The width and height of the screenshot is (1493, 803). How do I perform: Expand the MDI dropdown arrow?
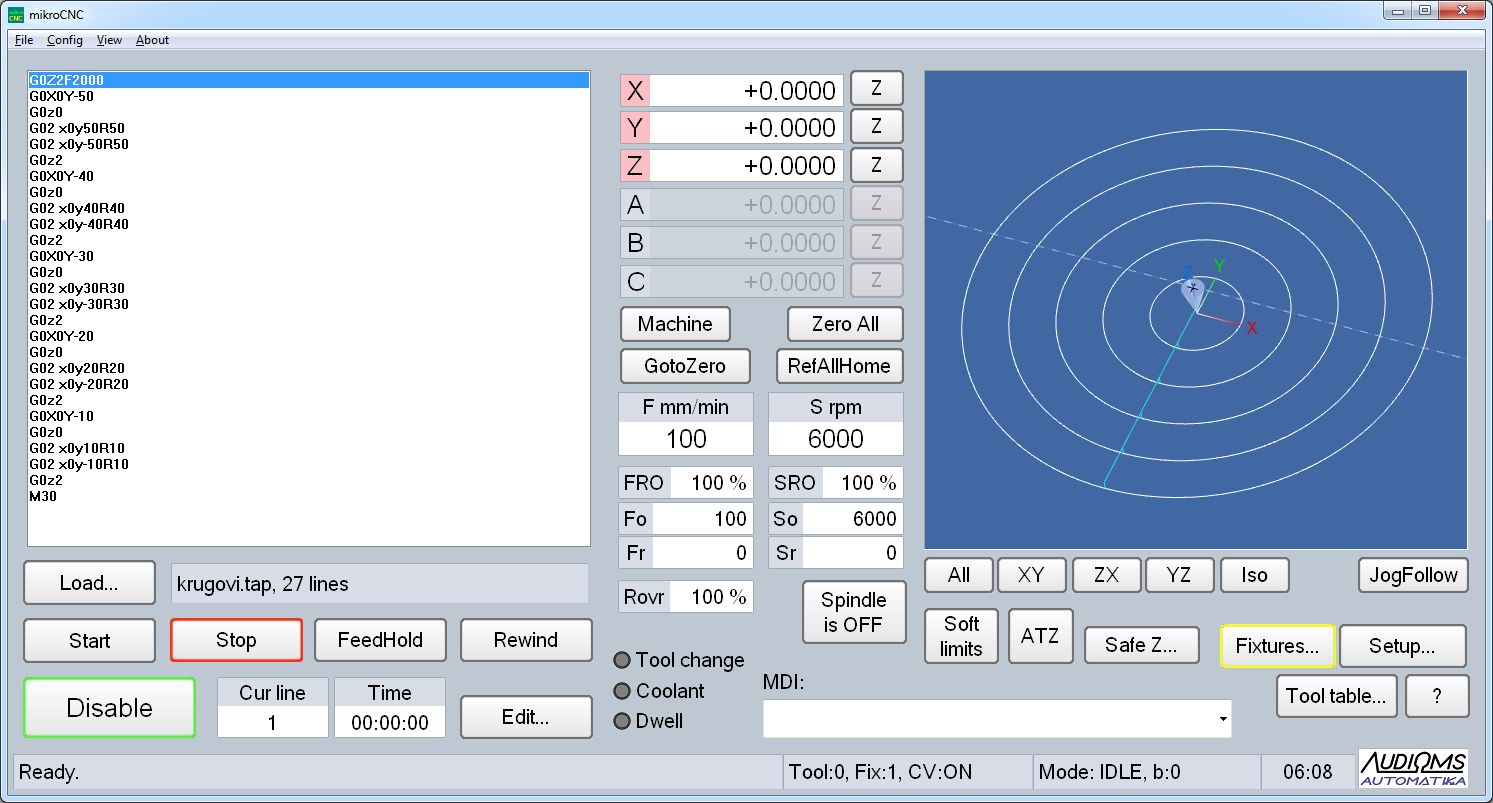click(1223, 719)
